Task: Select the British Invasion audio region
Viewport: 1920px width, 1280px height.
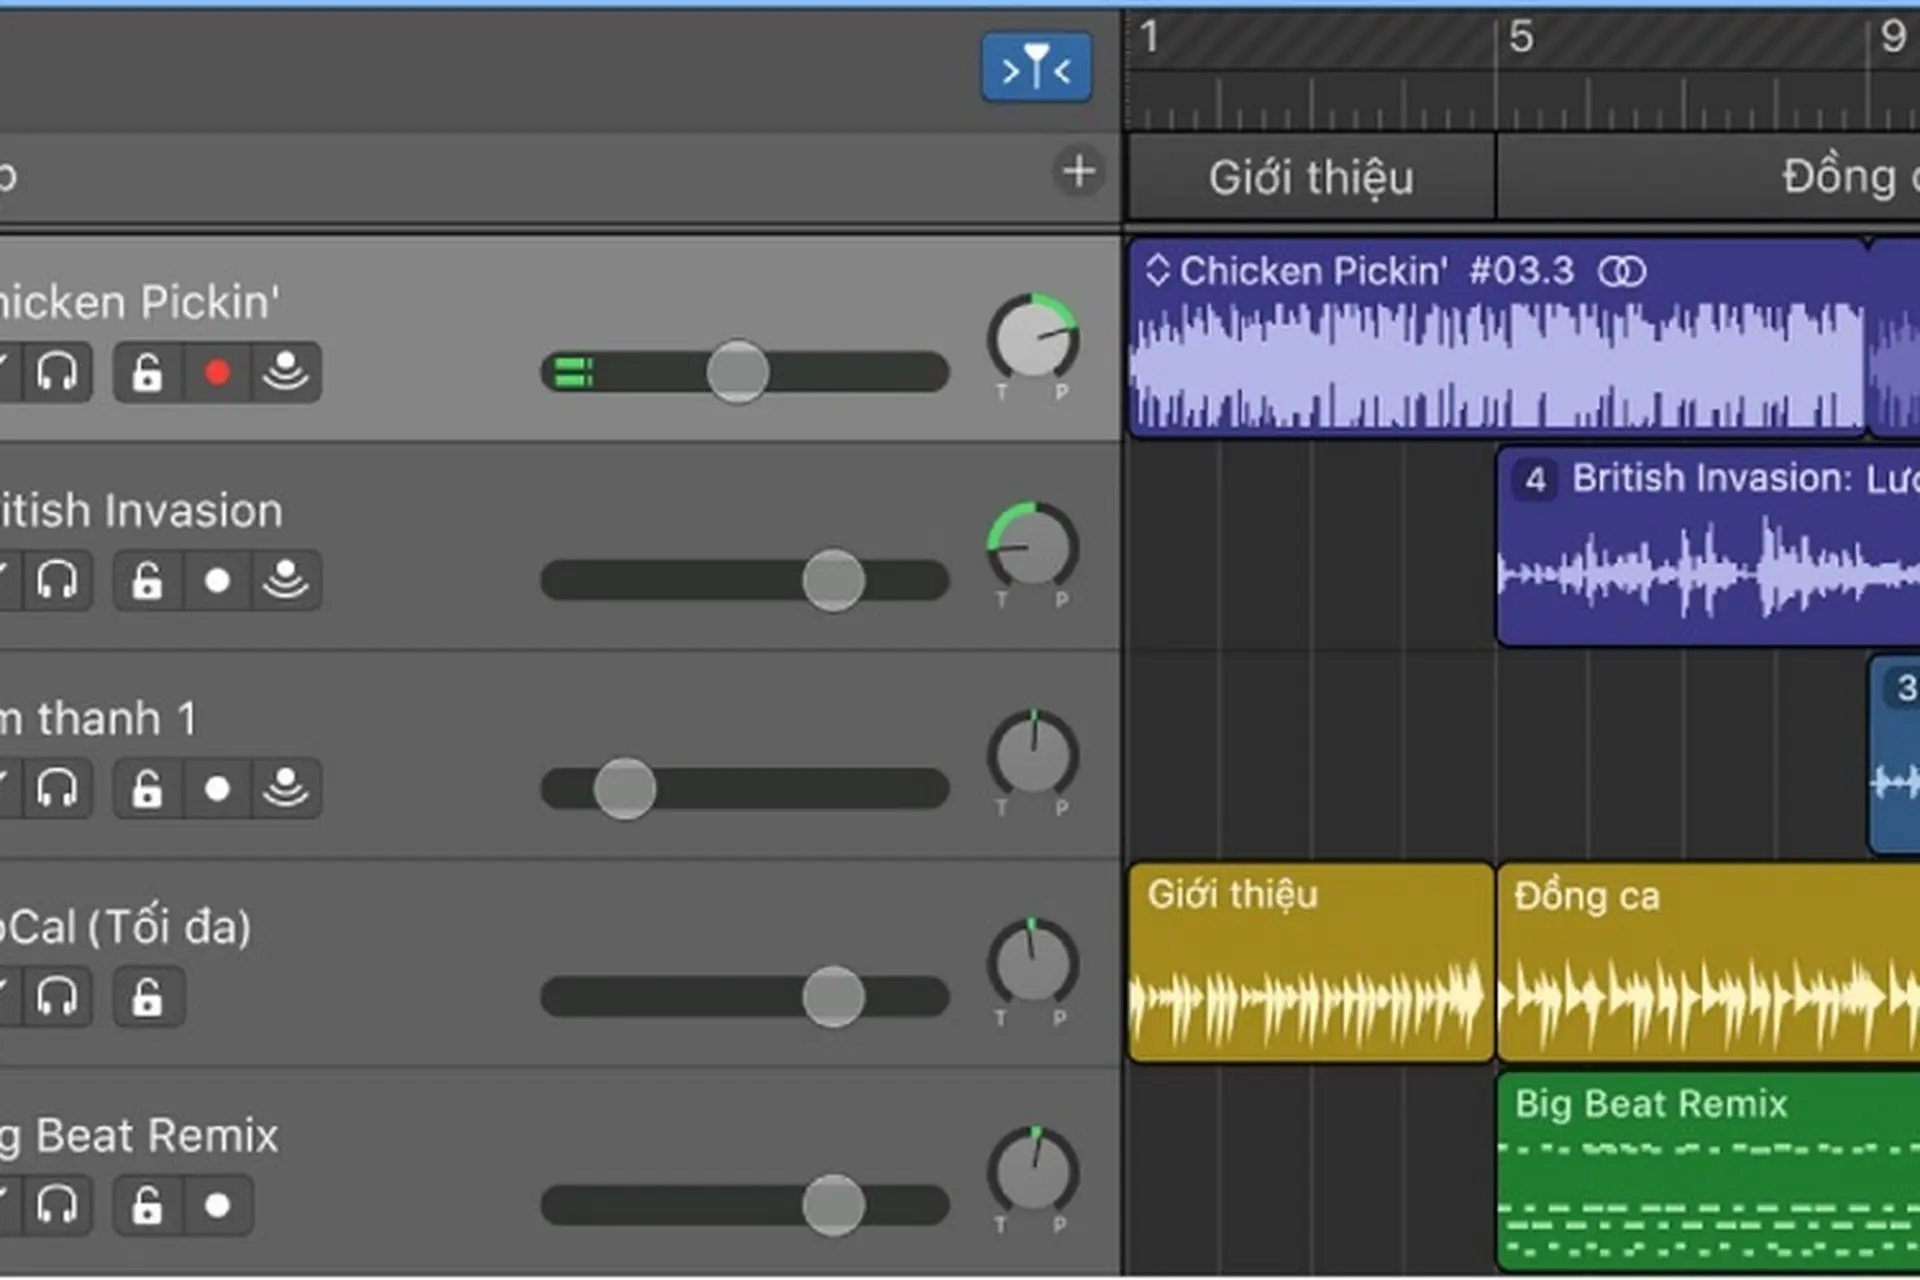Action: [x=1708, y=546]
